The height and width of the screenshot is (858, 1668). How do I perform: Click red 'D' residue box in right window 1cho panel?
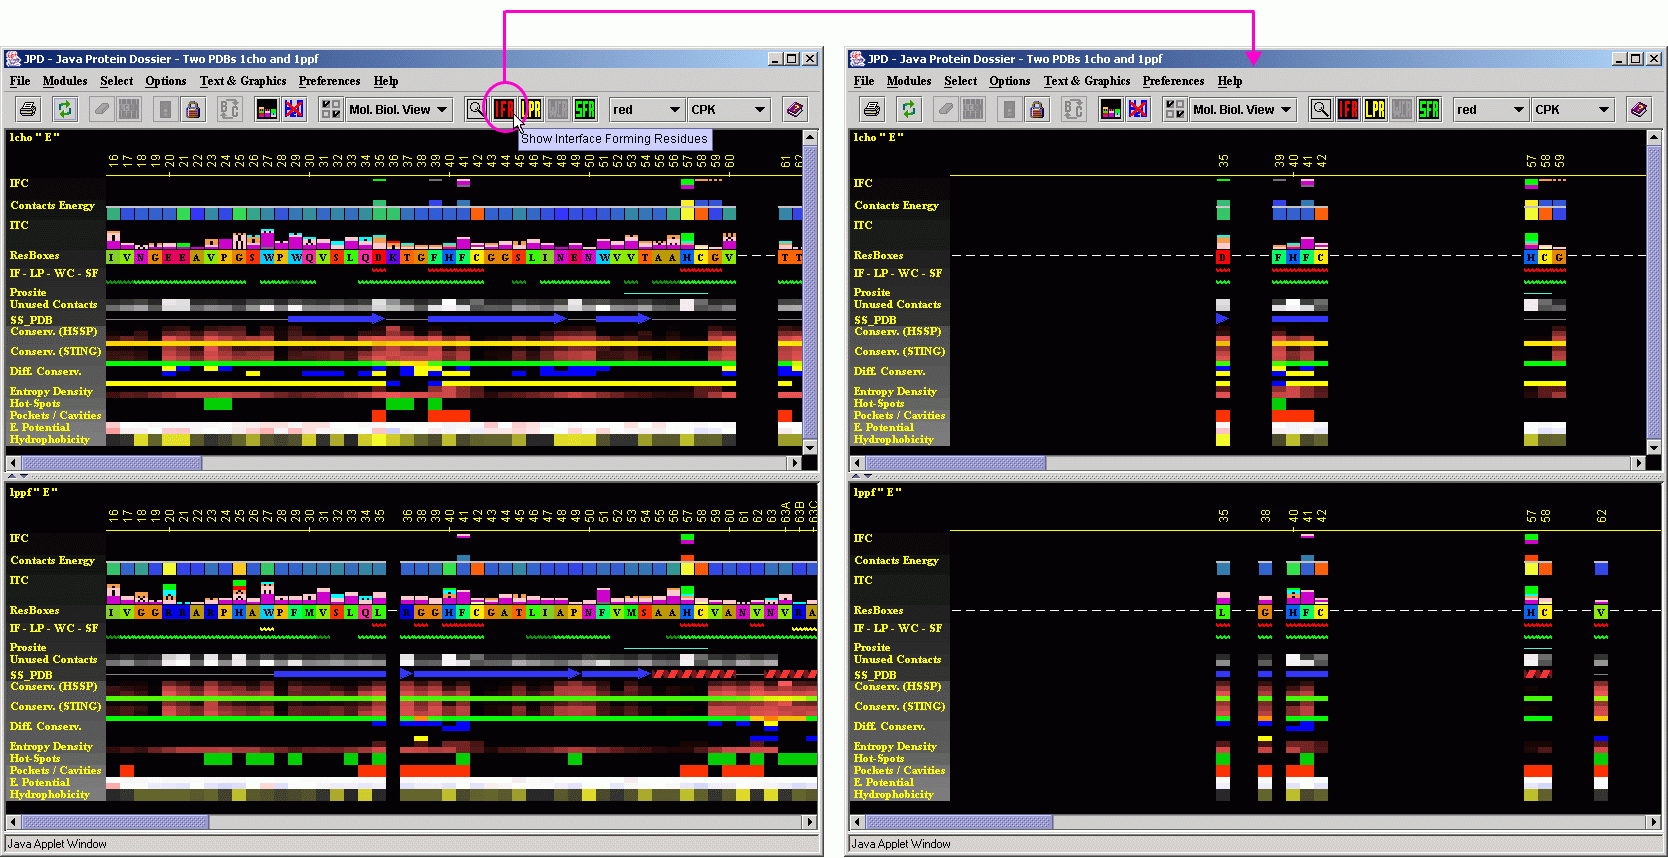[x=1222, y=257]
